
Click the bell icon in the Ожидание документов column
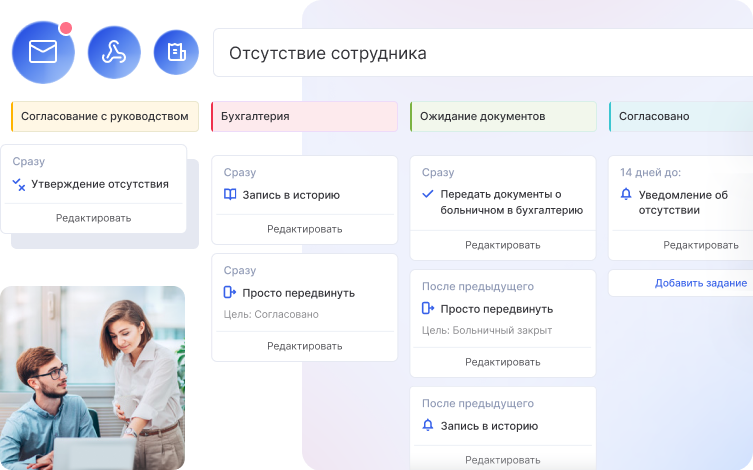(x=428, y=425)
